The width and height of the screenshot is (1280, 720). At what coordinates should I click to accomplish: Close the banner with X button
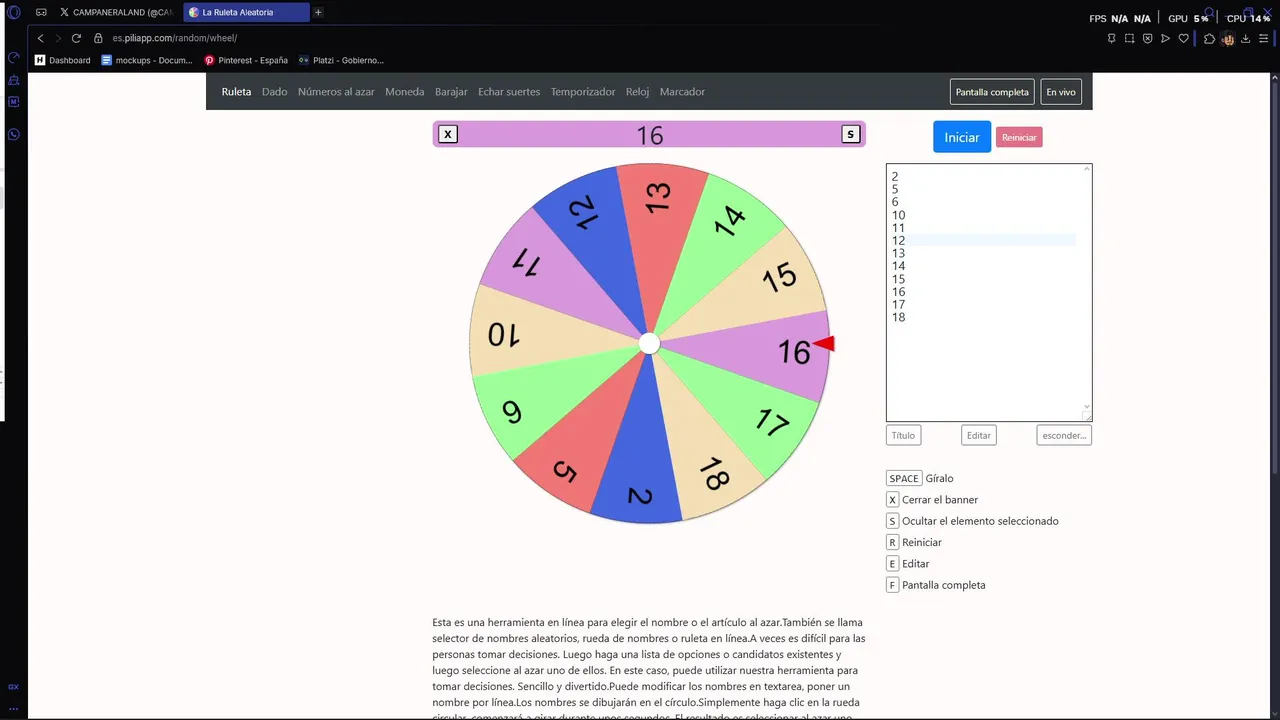coord(448,134)
